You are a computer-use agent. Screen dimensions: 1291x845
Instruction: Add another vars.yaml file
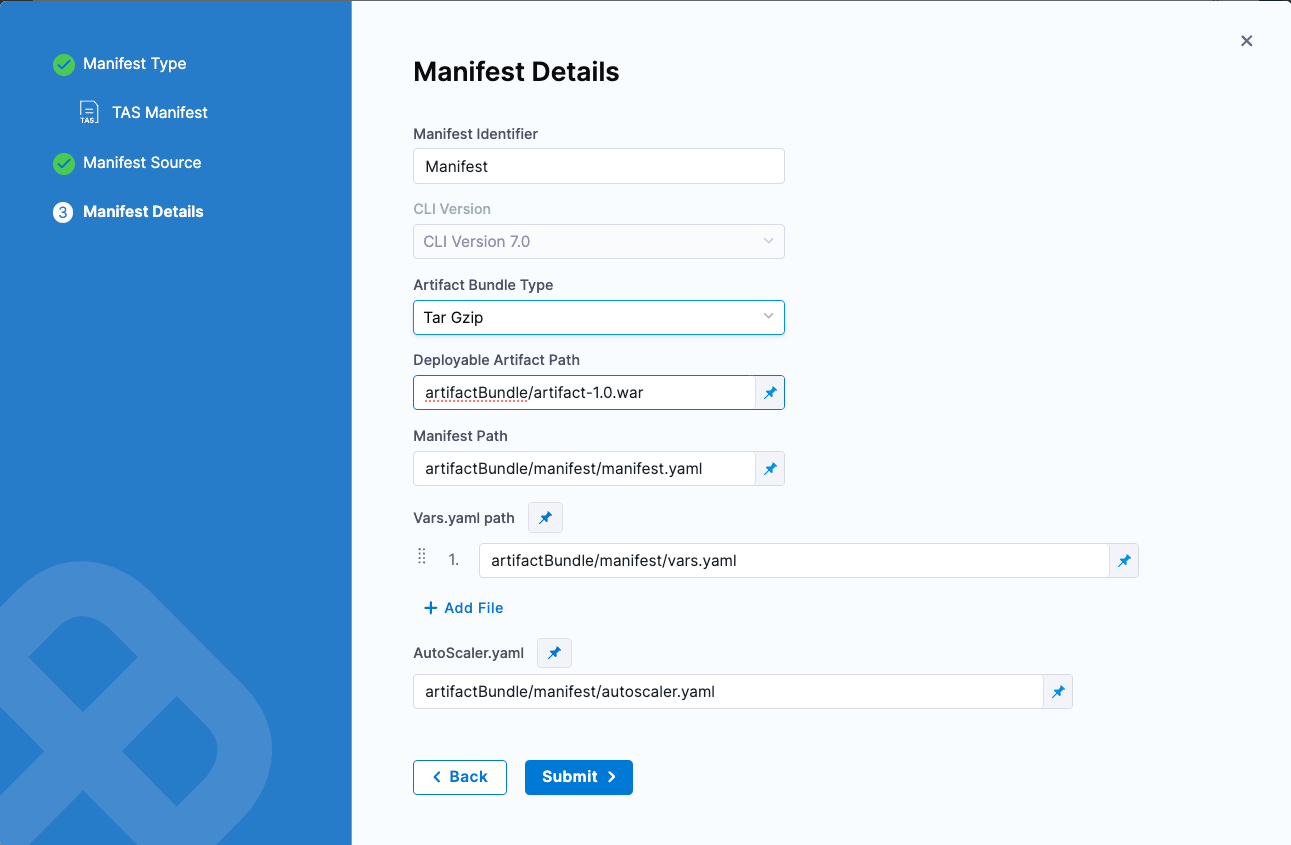[463, 608]
